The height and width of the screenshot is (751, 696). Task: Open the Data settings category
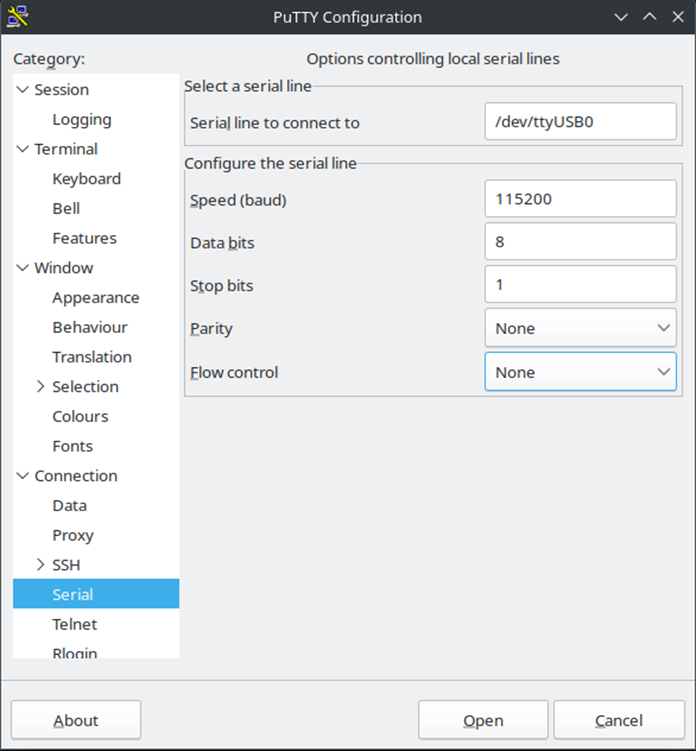(x=69, y=505)
